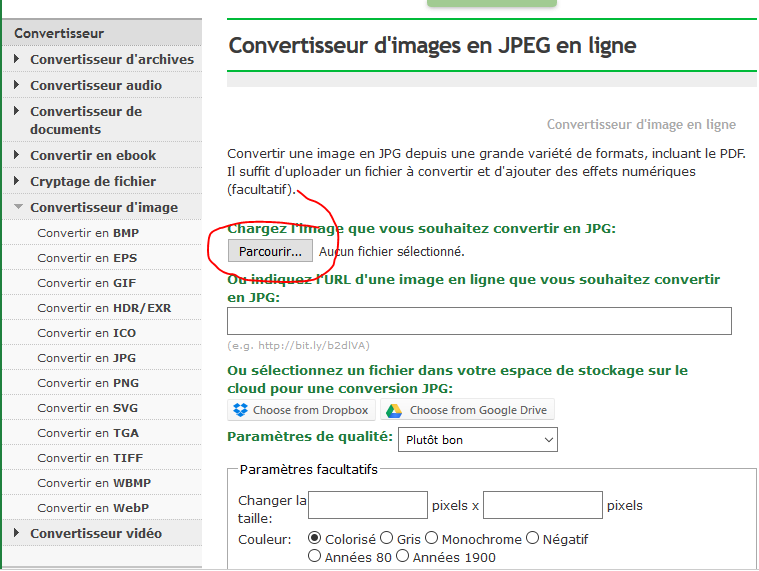Open Convertisseur vidéo menu entry
The height and width of the screenshot is (571, 759).
point(96,533)
